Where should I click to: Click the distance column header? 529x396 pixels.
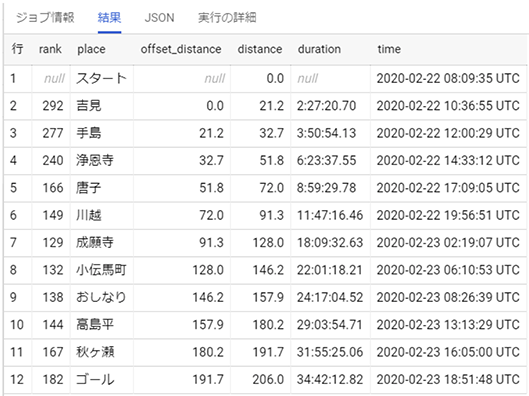point(259,49)
